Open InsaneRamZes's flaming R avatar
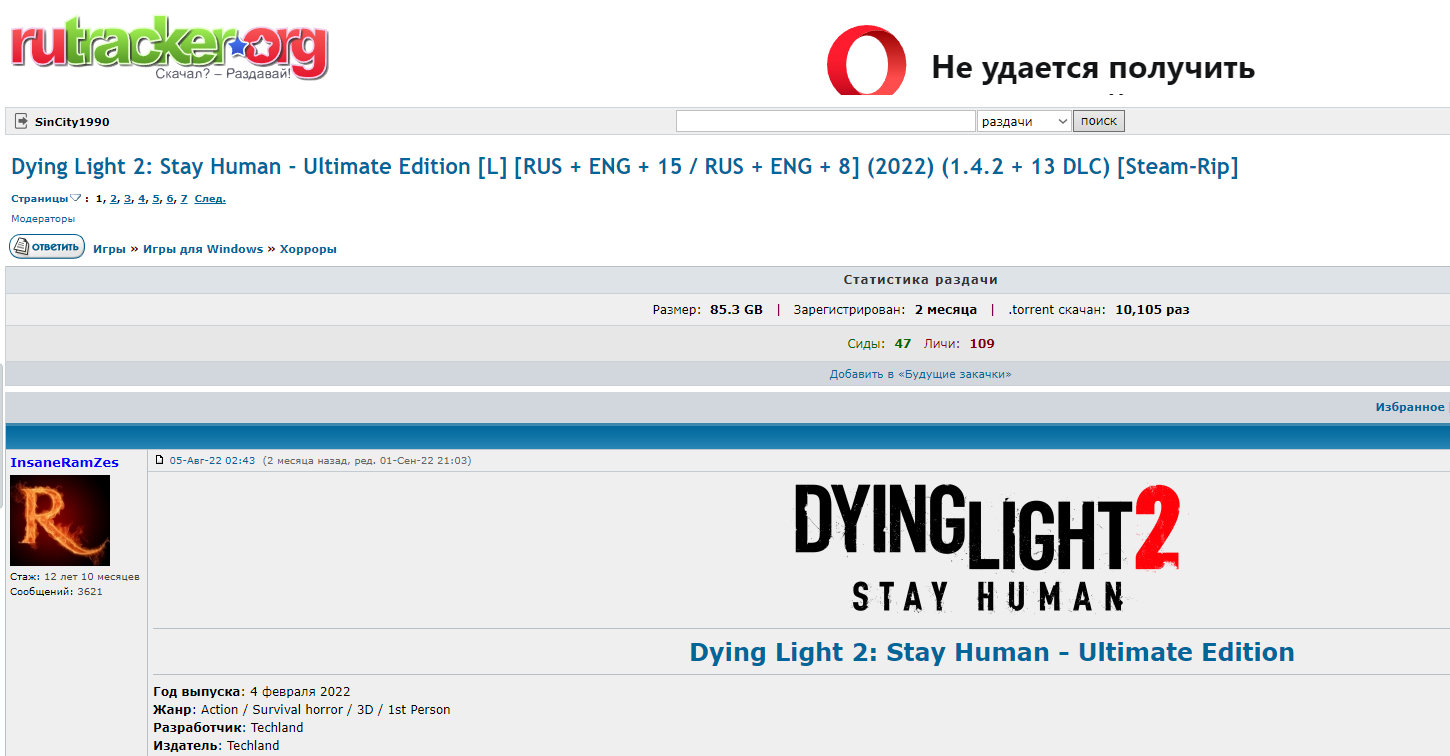This screenshot has width=1450, height=756. point(60,520)
